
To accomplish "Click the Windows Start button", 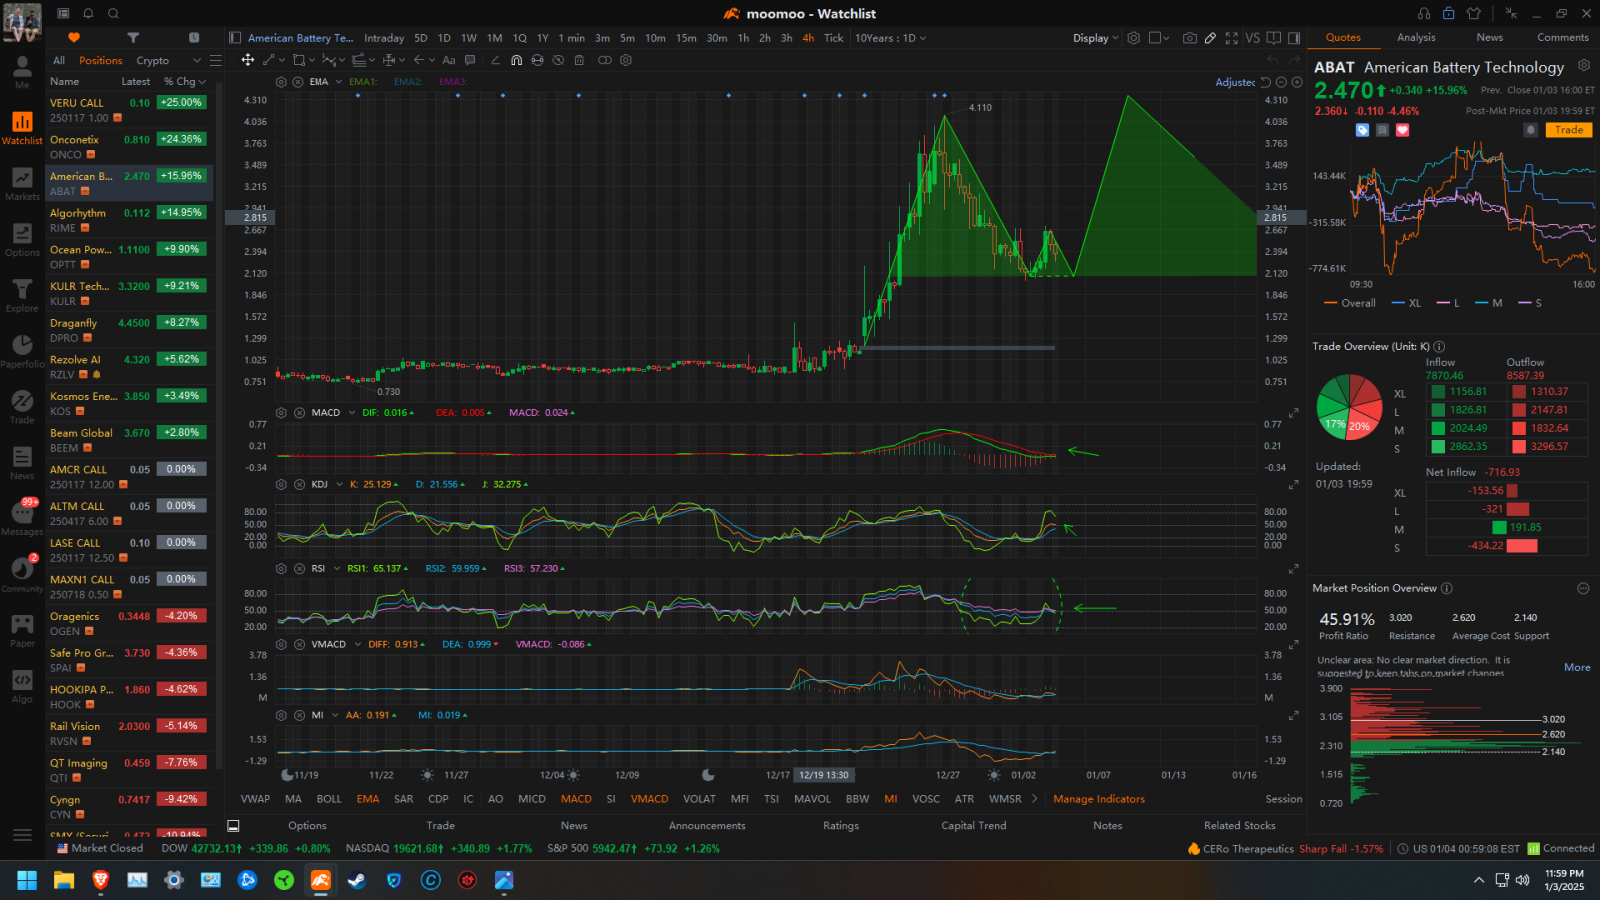I will click(x=27, y=880).
